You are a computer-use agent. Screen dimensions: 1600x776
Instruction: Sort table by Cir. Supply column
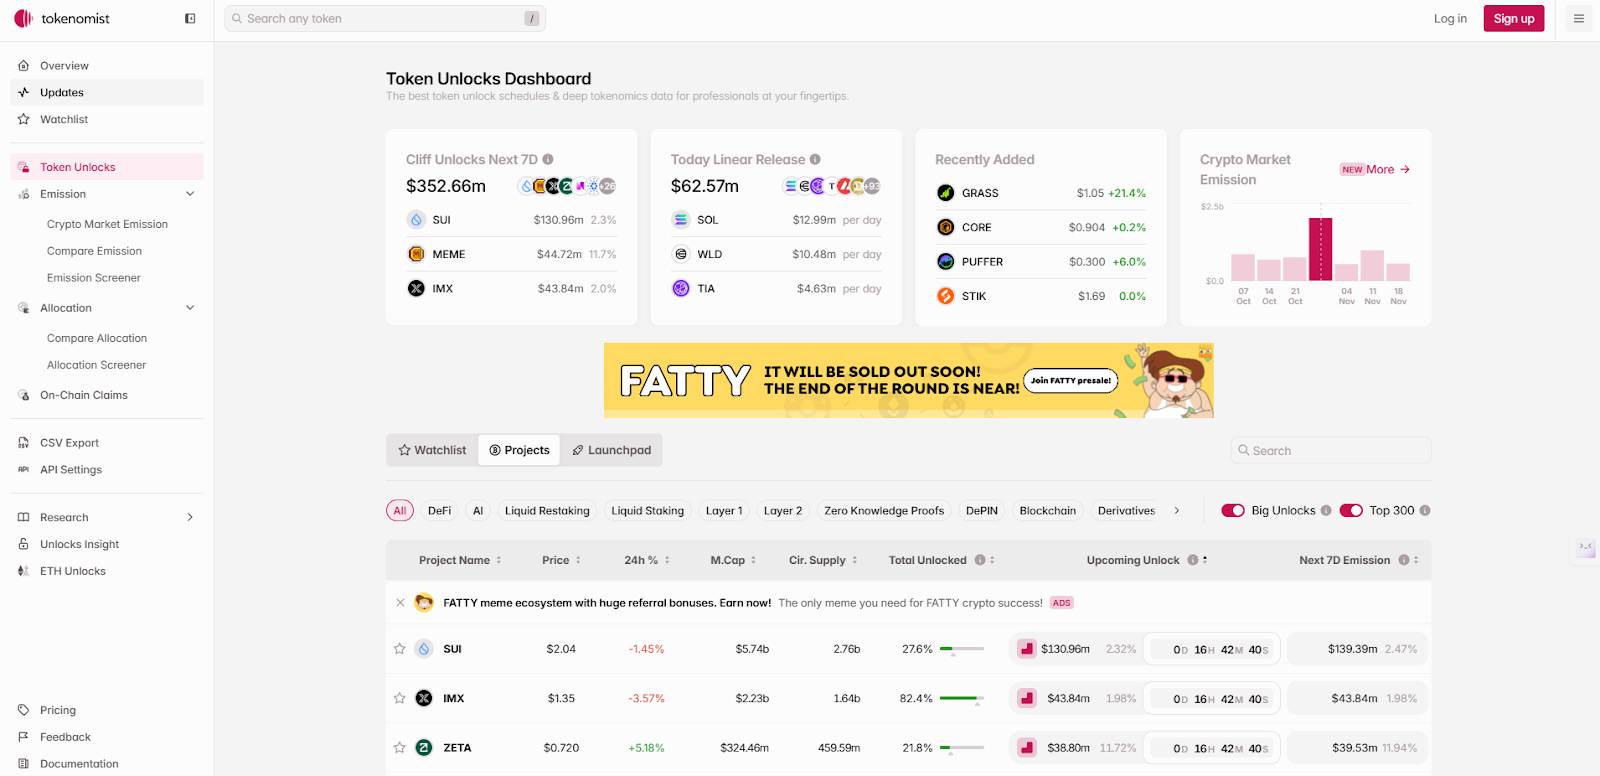pyautogui.click(x=823, y=560)
